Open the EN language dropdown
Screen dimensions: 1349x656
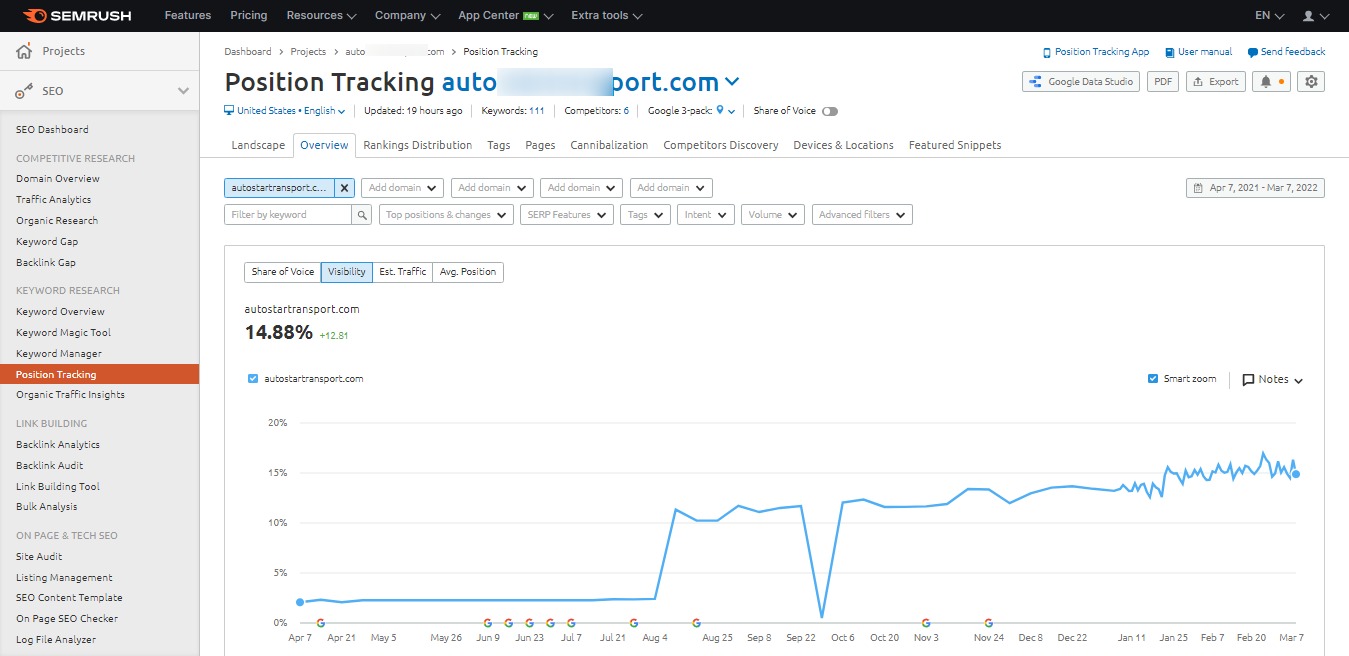pos(1269,16)
